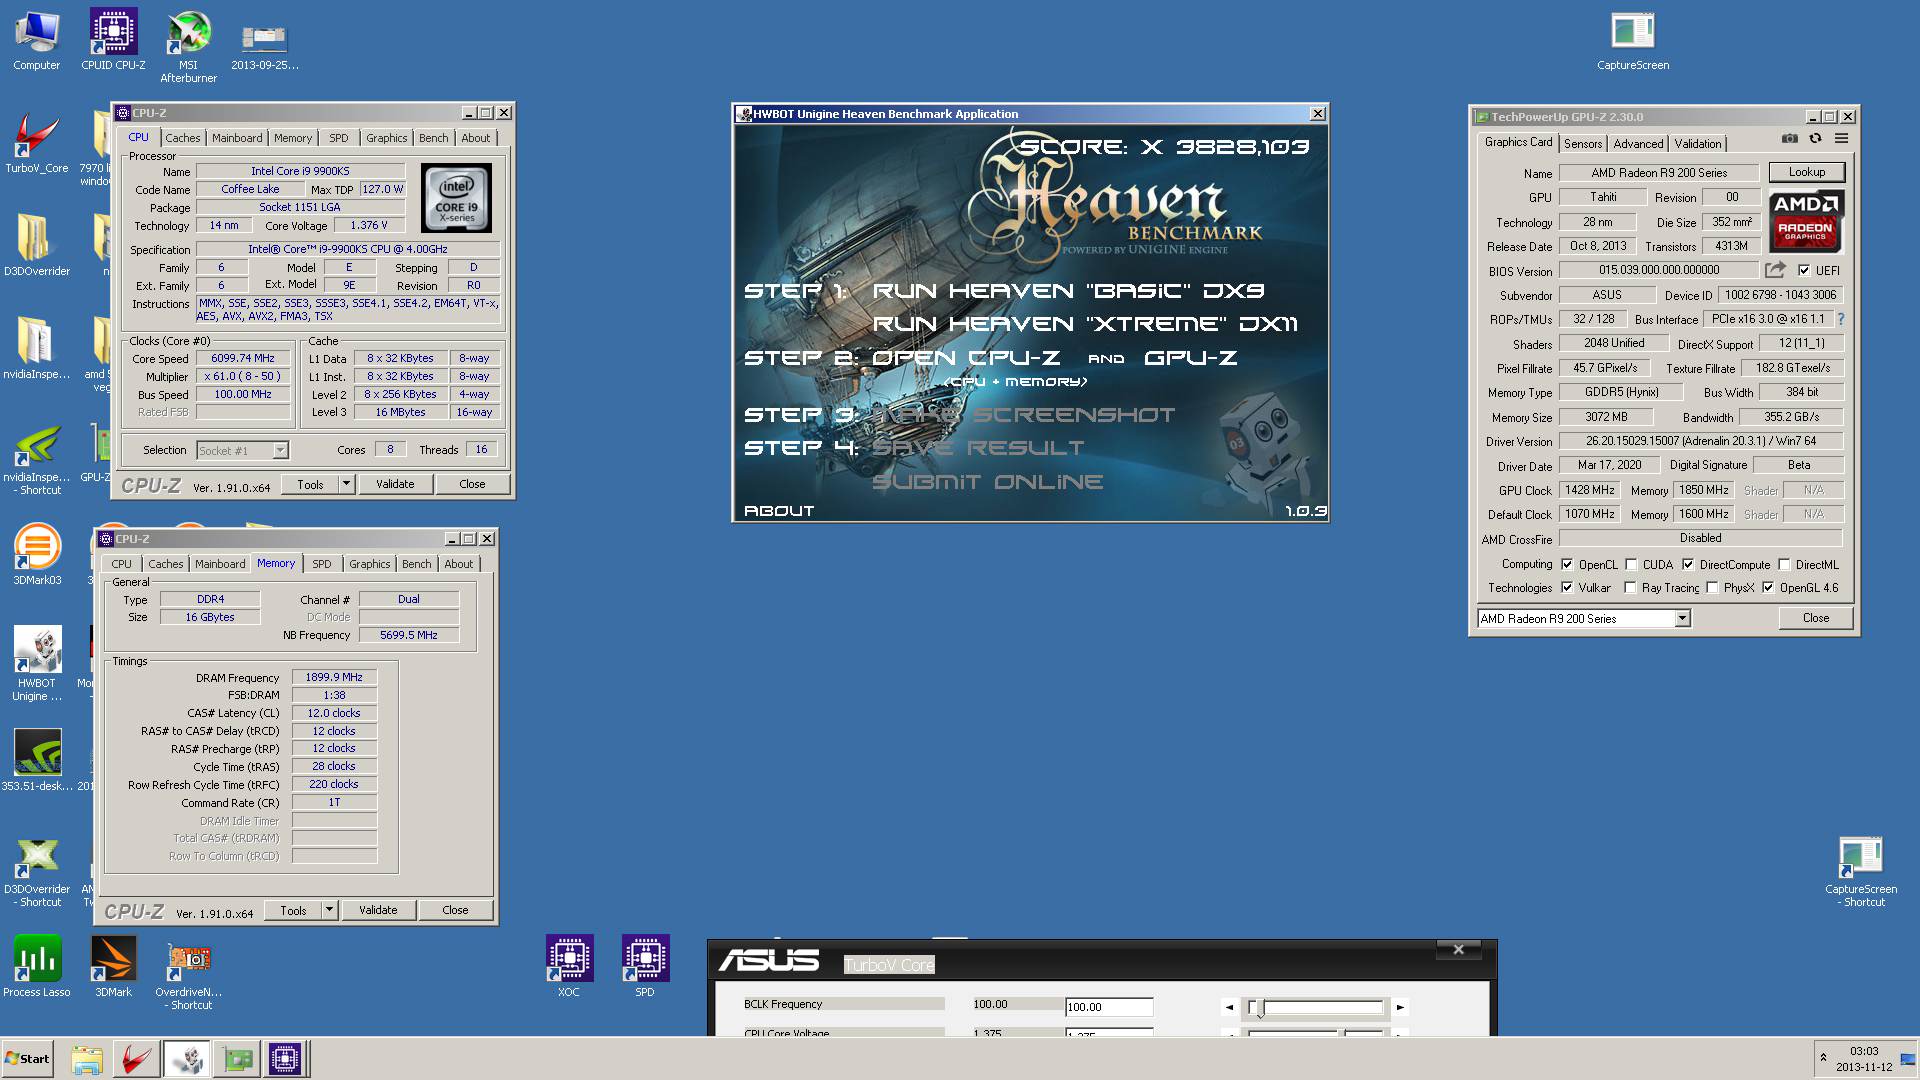Open MSI Afterburner desktop icon
The height and width of the screenshot is (1080, 1920).
[188, 47]
